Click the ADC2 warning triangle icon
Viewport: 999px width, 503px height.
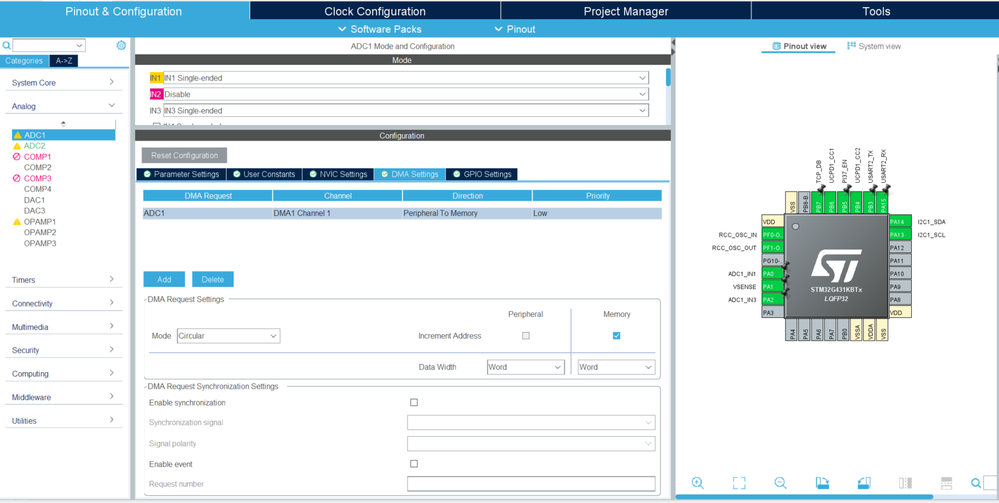17,146
